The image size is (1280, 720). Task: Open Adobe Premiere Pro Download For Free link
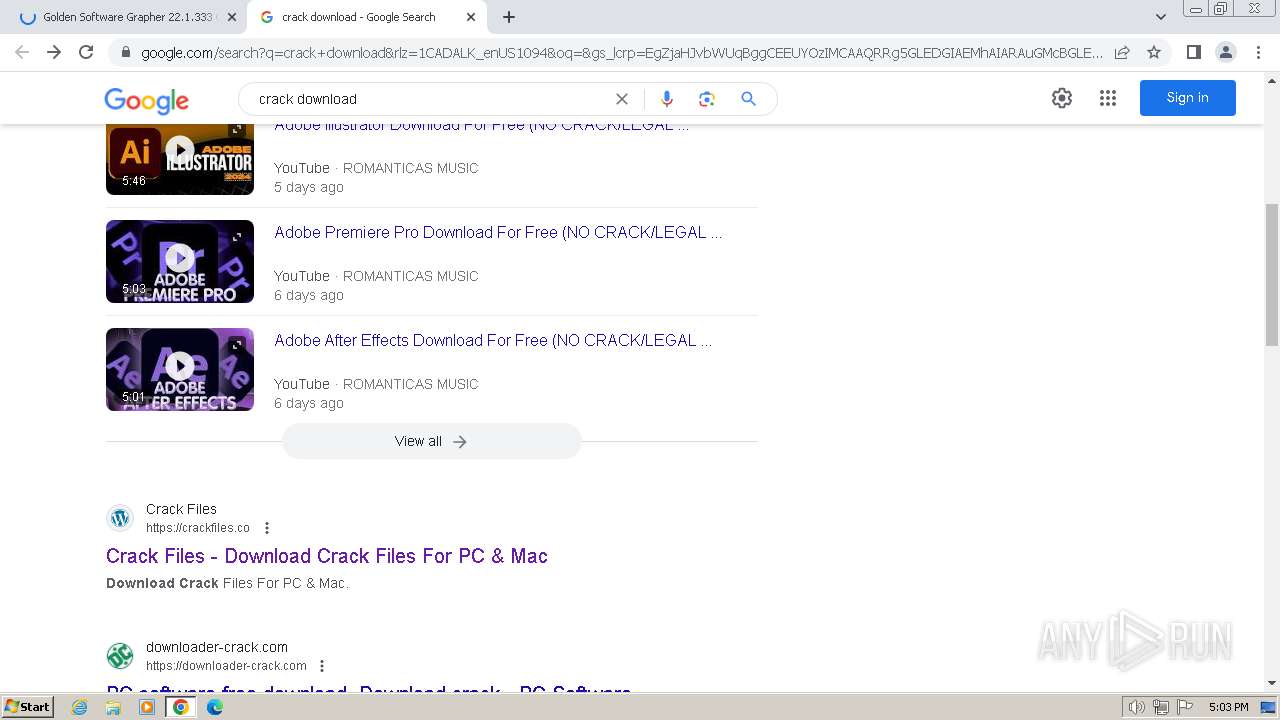(x=498, y=232)
